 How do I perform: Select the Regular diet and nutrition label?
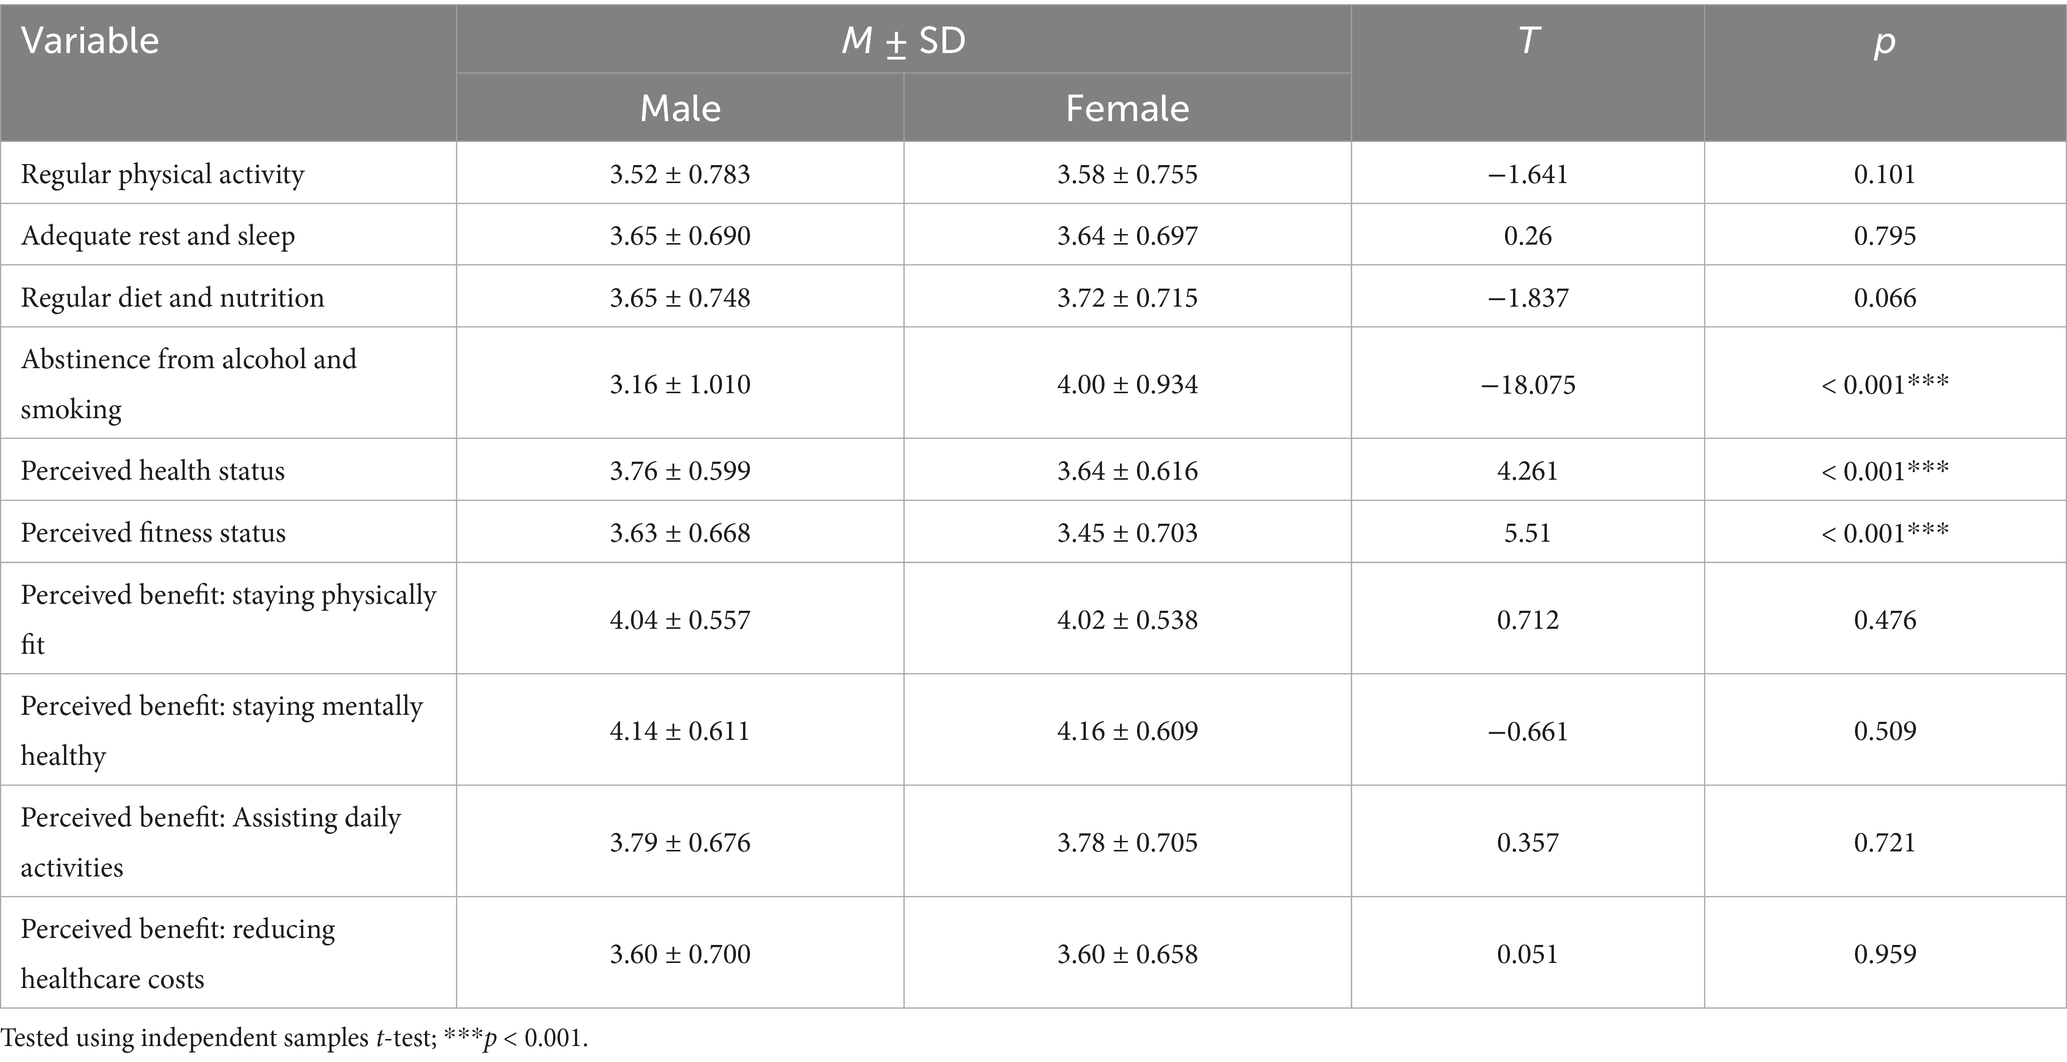(172, 298)
